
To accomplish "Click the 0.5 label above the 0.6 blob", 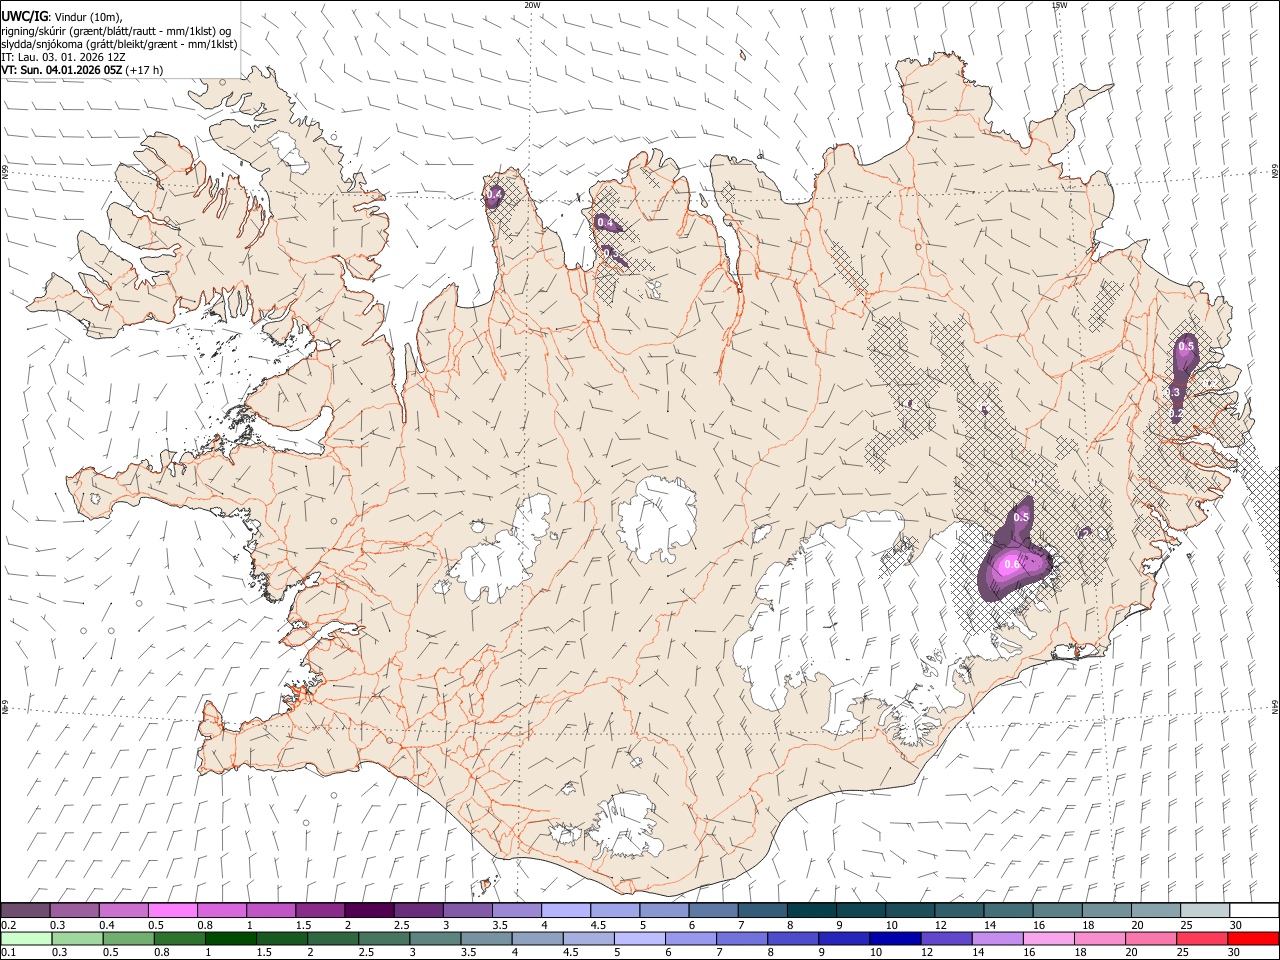I will [1021, 518].
